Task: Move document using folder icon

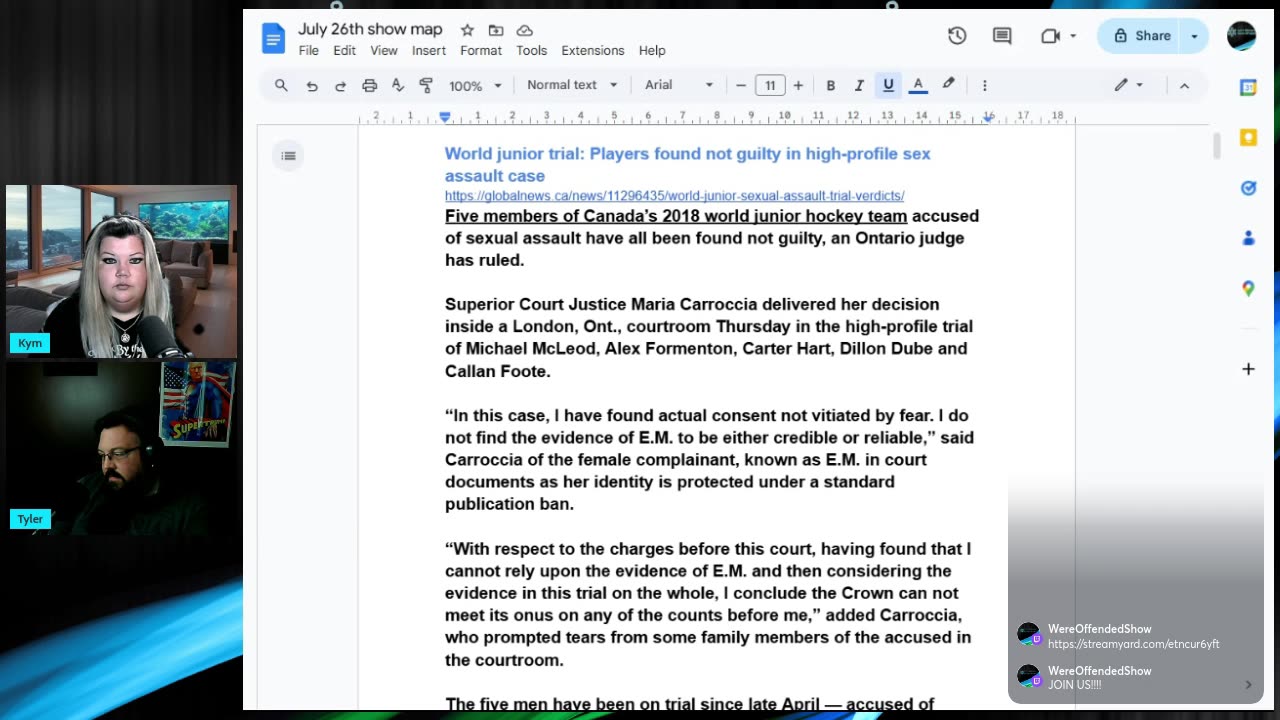Action: (x=495, y=30)
